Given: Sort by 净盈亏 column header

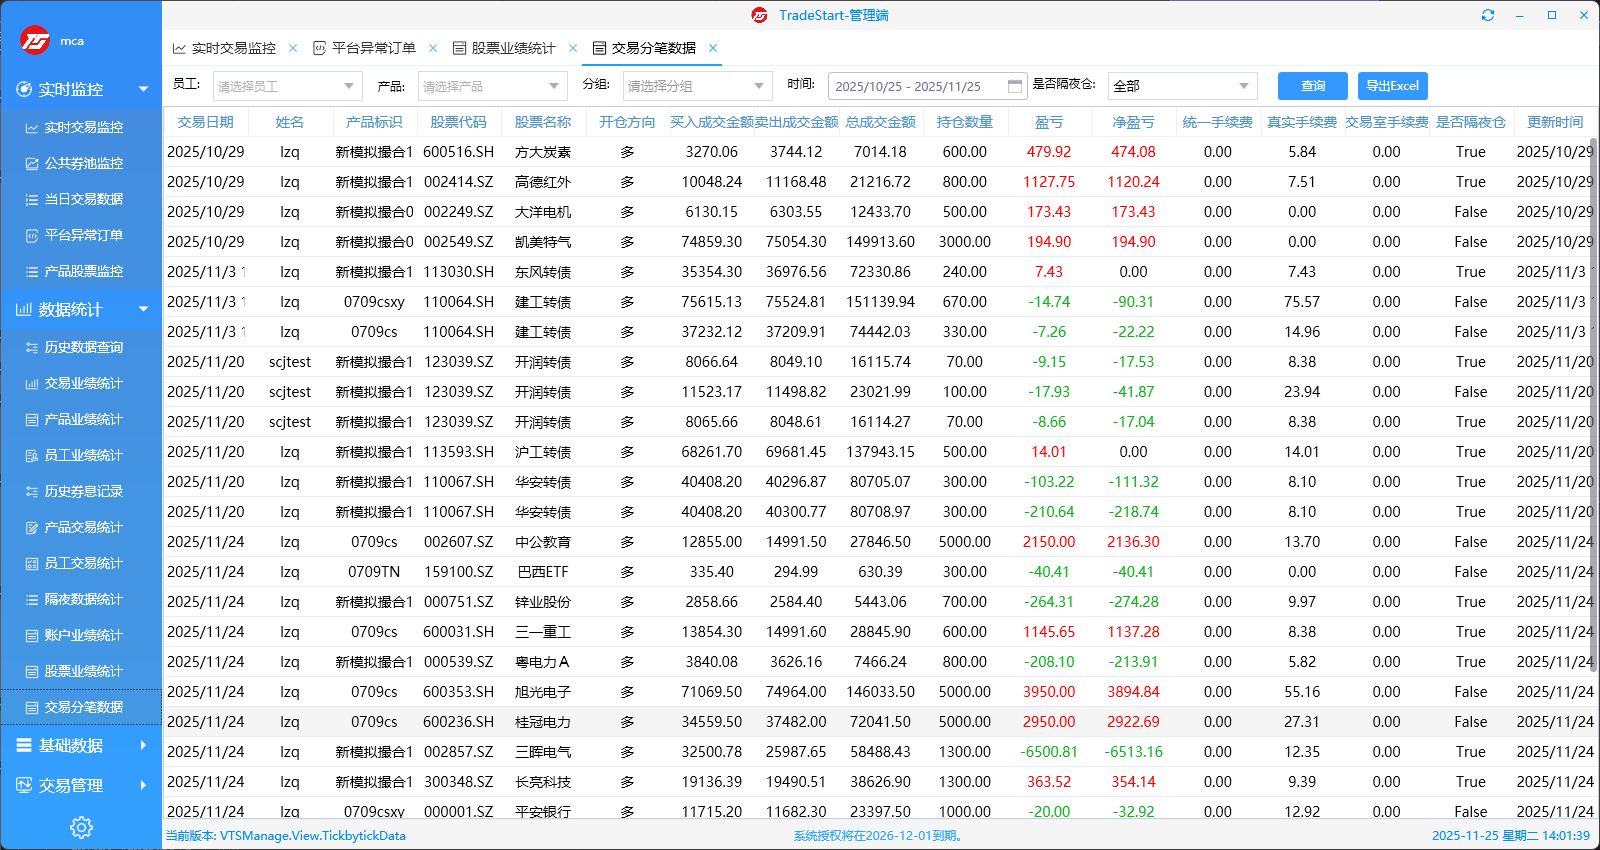Looking at the screenshot, I should click(x=1133, y=122).
